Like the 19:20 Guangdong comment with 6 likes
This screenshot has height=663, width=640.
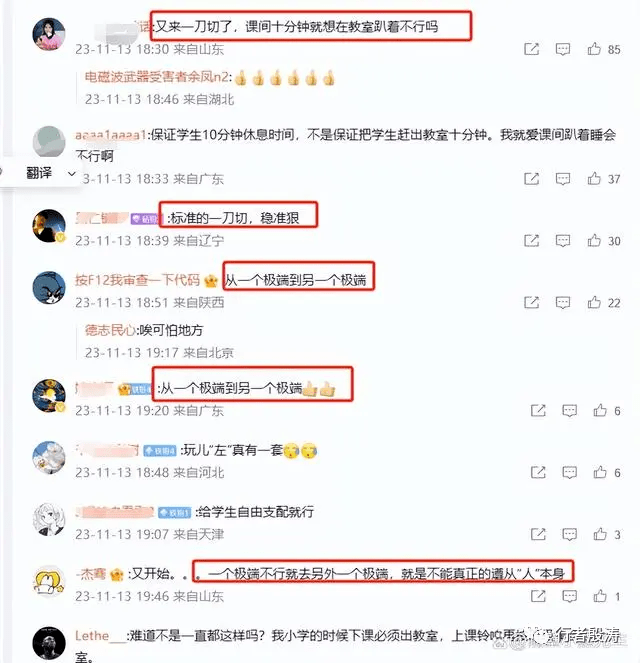[x=600, y=410]
